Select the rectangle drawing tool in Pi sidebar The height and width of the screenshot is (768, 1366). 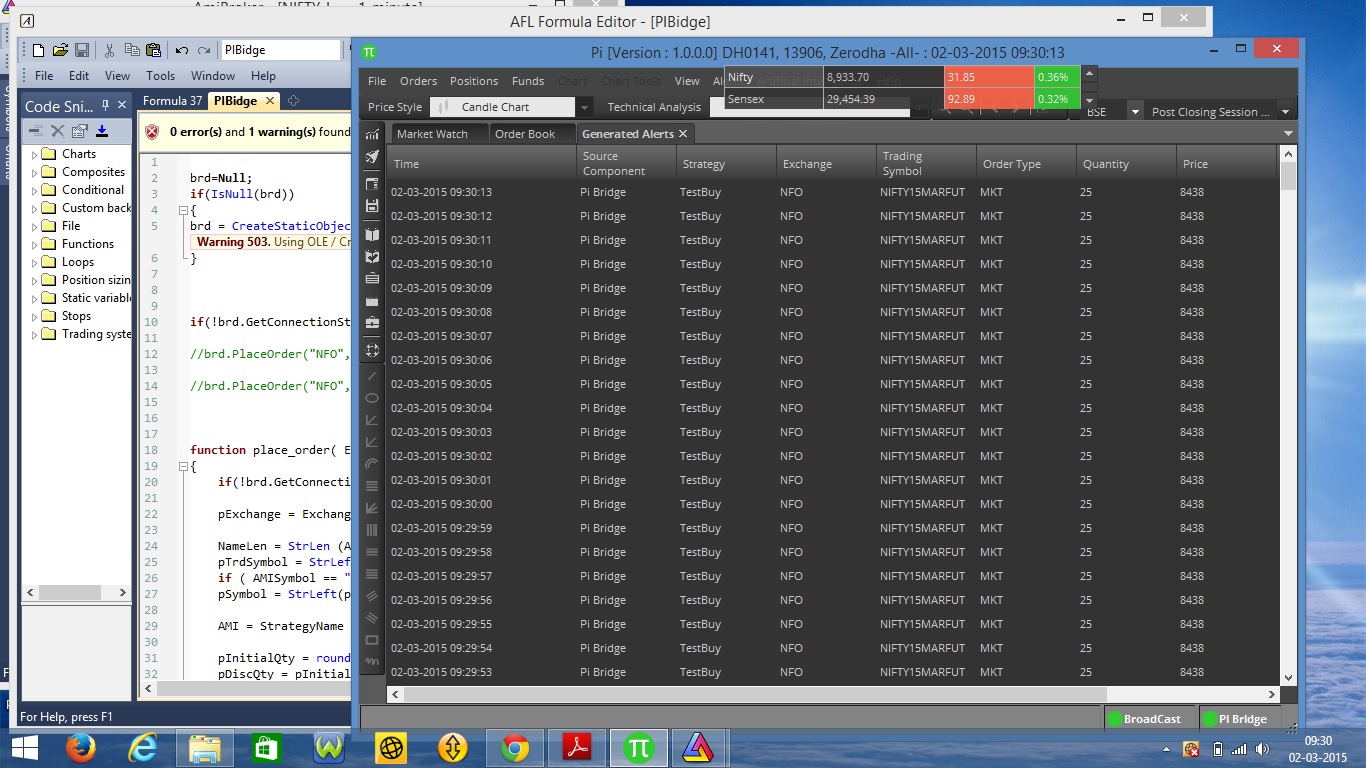point(372,640)
